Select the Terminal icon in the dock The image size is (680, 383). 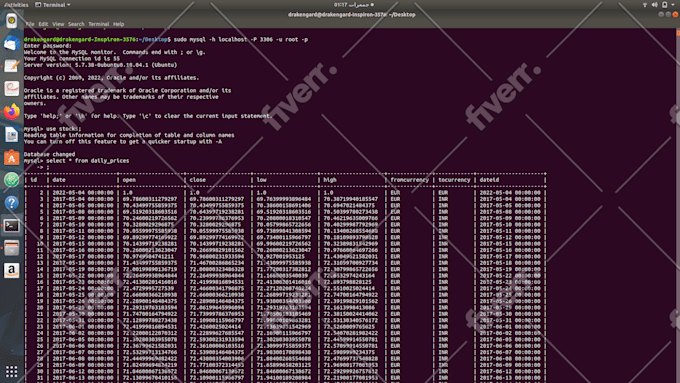point(12,225)
